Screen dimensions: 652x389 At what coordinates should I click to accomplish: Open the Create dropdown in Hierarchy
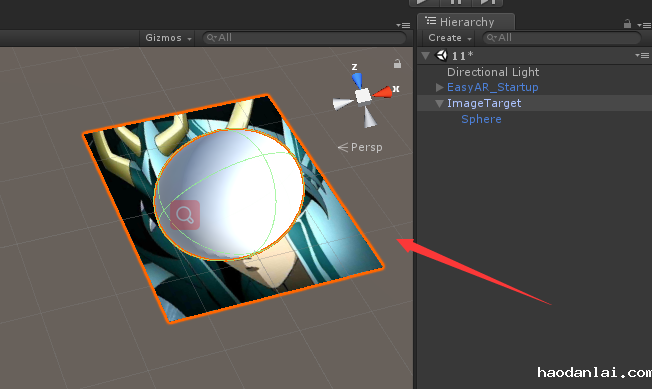tap(449, 38)
